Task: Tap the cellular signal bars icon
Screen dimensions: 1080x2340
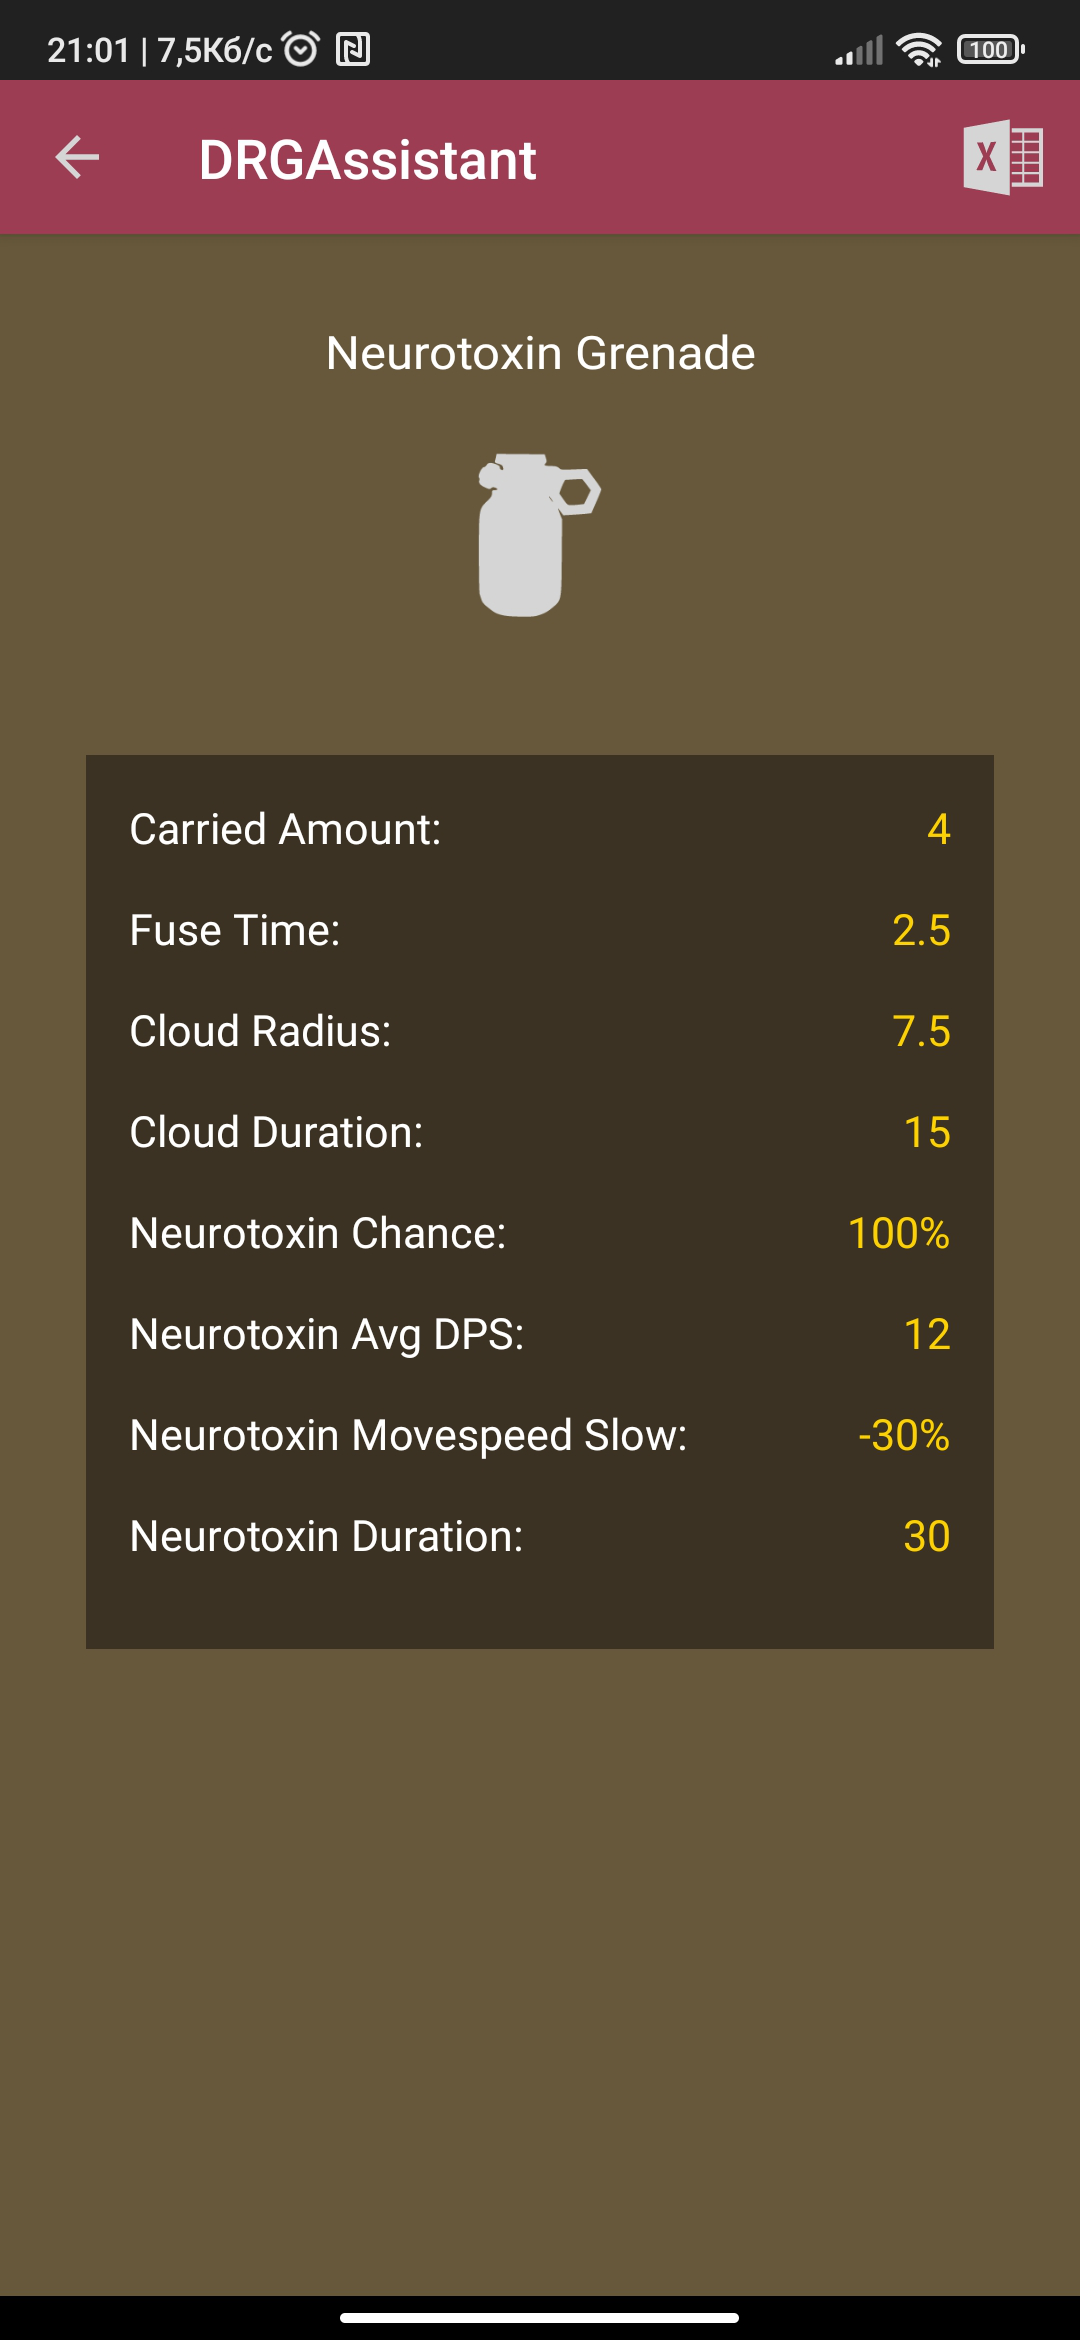Action: (x=860, y=50)
